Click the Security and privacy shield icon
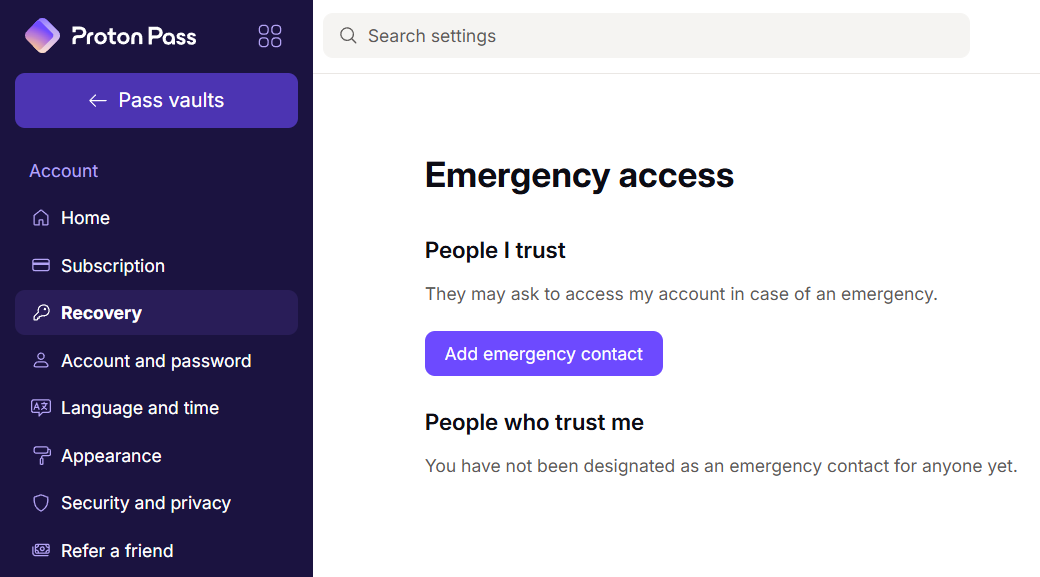This screenshot has width=1040, height=577. [40, 502]
